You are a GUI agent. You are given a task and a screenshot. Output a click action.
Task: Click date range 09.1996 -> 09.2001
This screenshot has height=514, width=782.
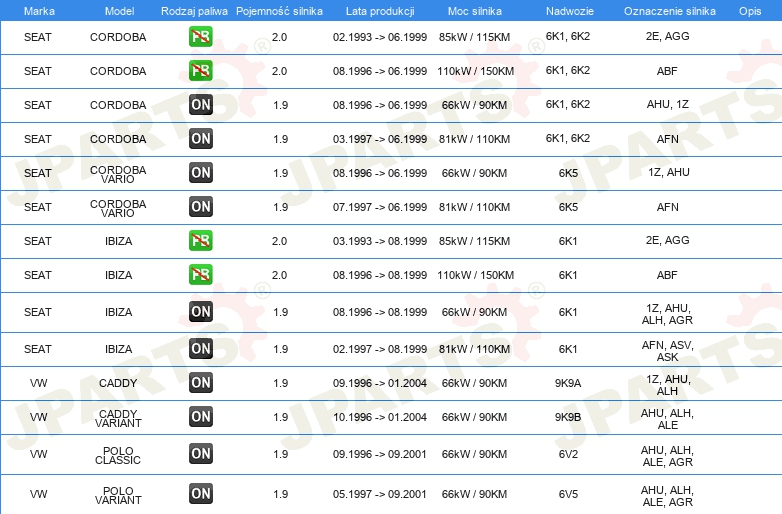380,454
